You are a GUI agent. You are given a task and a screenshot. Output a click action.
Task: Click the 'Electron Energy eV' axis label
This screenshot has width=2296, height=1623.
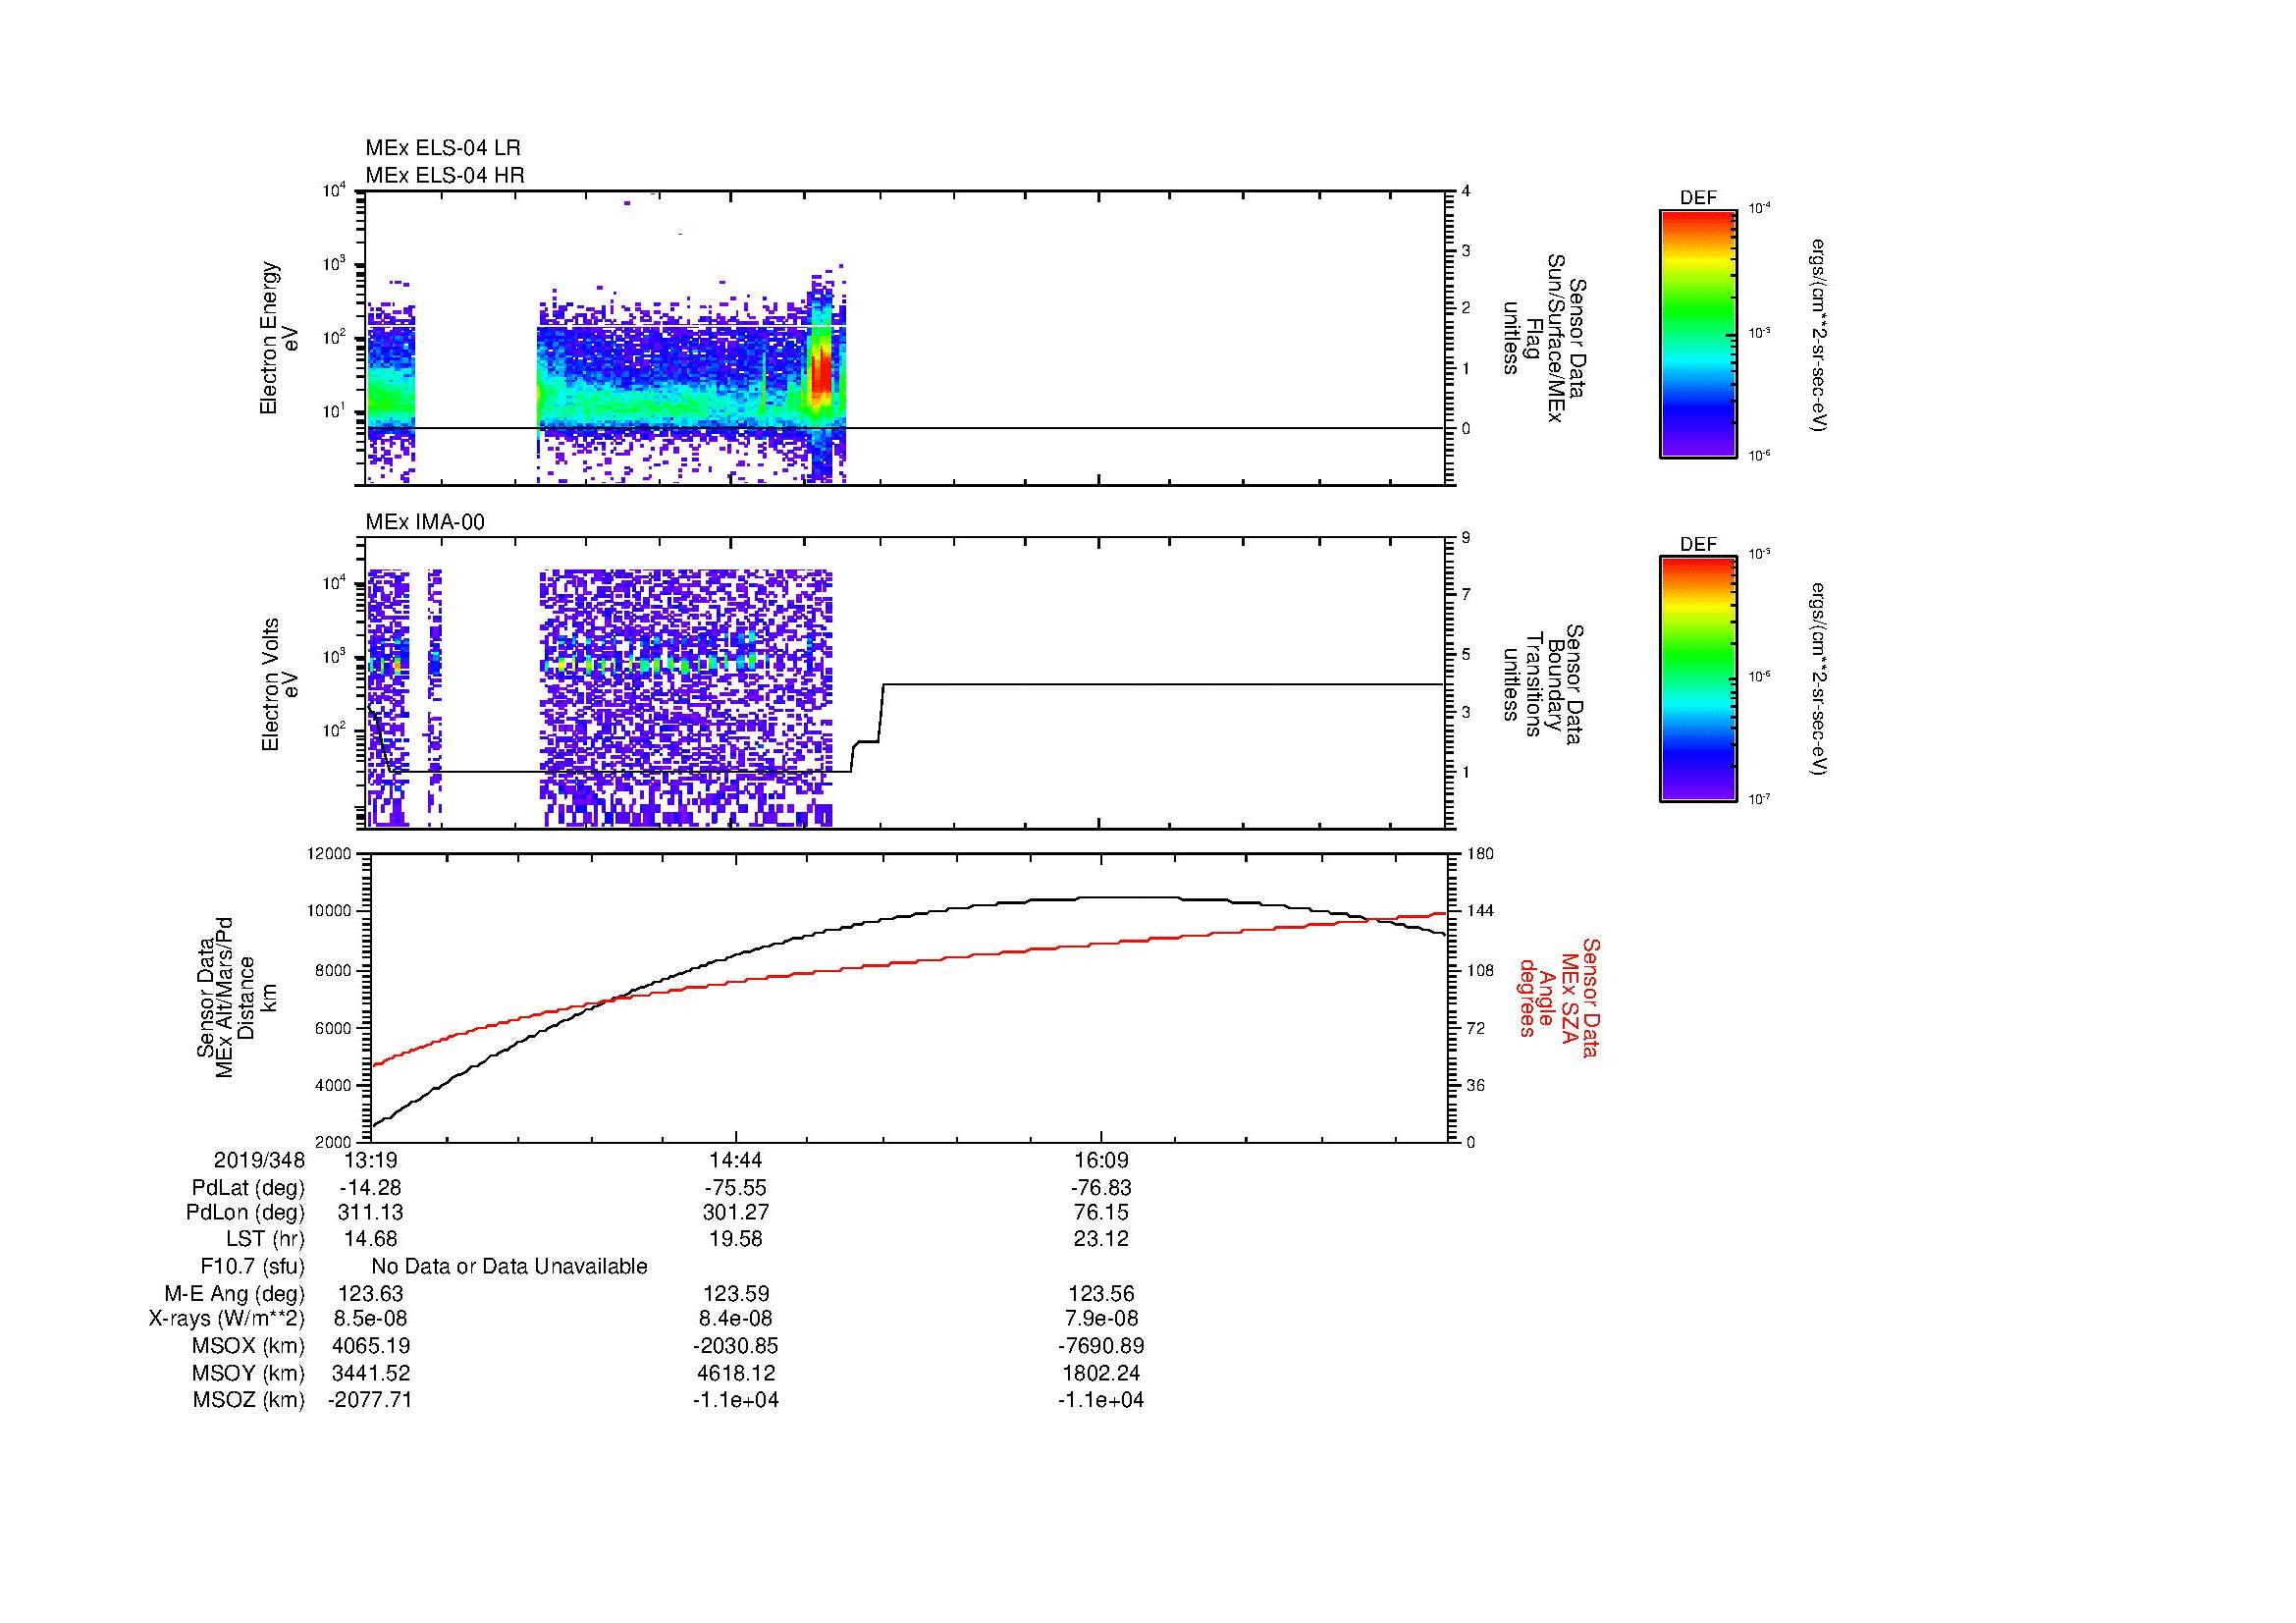(279, 338)
